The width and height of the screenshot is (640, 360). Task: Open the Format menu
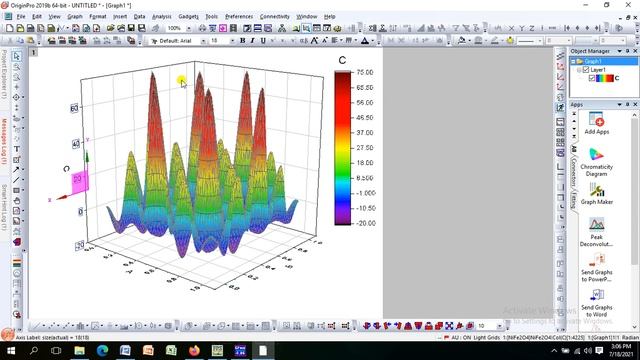click(x=98, y=17)
